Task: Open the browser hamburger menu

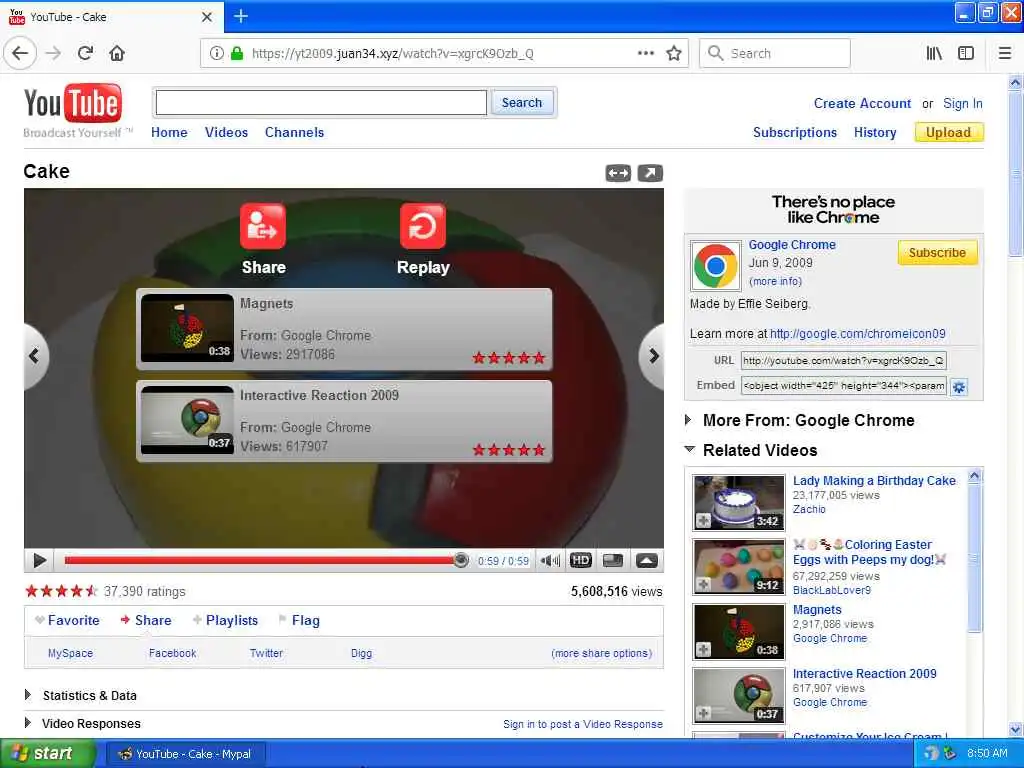Action: [1005, 53]
